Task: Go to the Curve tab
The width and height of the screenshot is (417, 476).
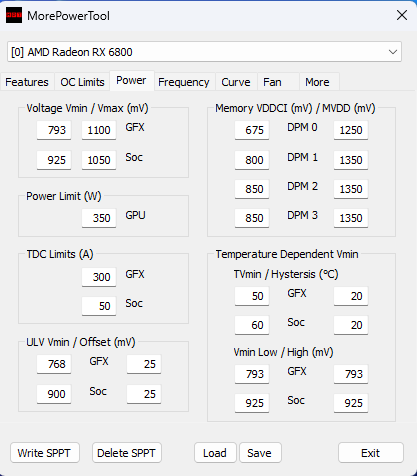Action: (x=236, y=82)
